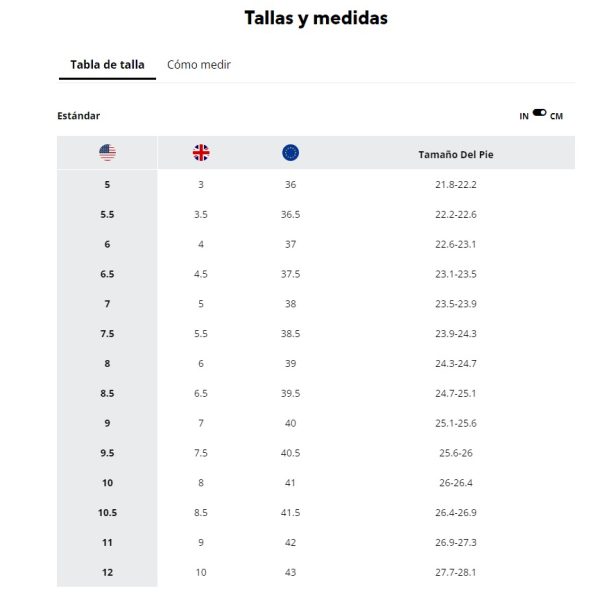Image resolution: width=600 pixels, height=600 pixels.
Task: Click the US flag icon column header
Action: [107, 153]
